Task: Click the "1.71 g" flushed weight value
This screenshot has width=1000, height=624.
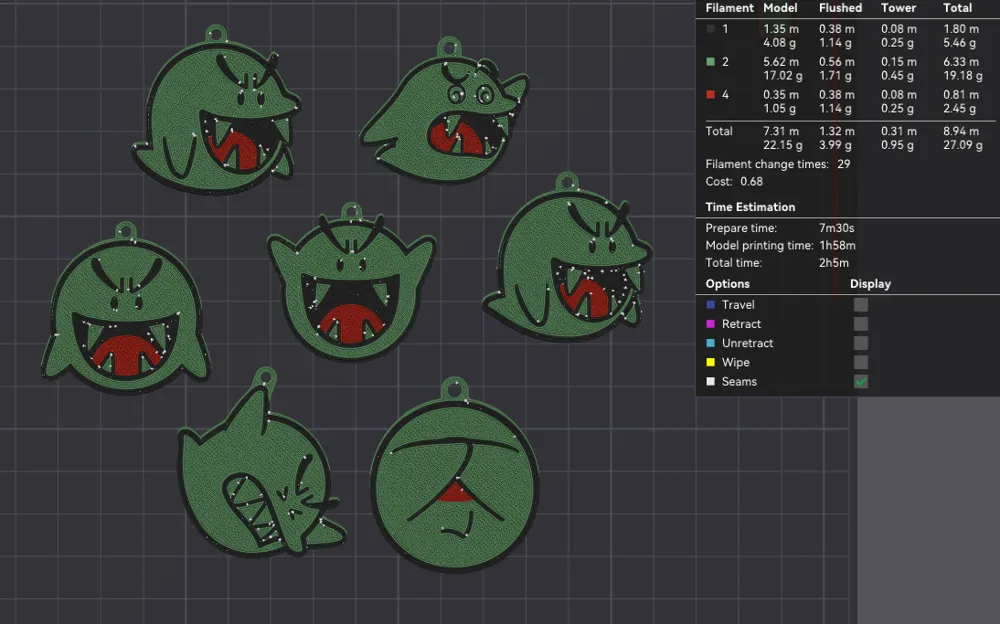Action: point(835,76)
